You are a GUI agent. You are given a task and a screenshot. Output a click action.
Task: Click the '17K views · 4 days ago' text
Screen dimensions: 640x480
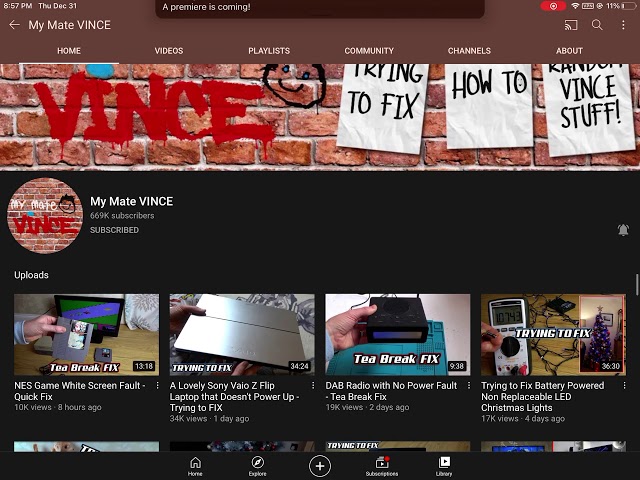(x=523, y=418)
